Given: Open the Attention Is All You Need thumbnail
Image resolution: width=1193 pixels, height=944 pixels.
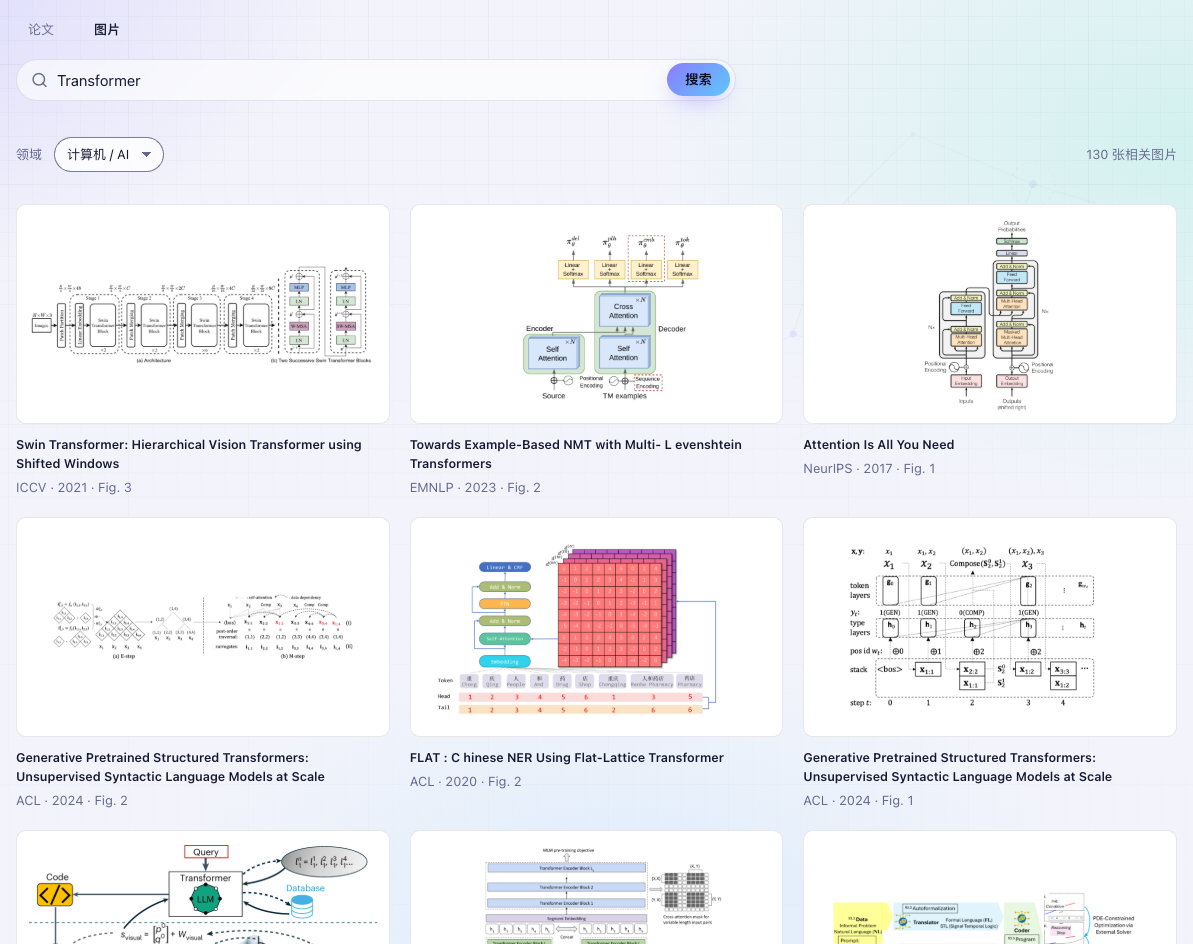Looking at the screenshot, I should click(x=990, y=314).
